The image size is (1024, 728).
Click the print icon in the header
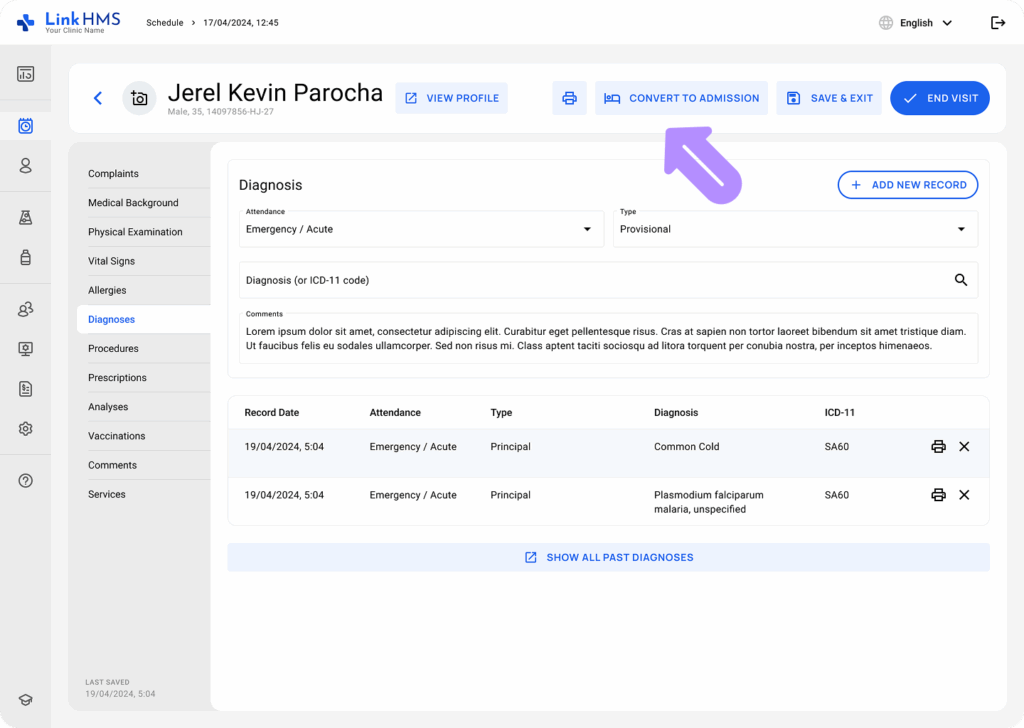(569, 98)
